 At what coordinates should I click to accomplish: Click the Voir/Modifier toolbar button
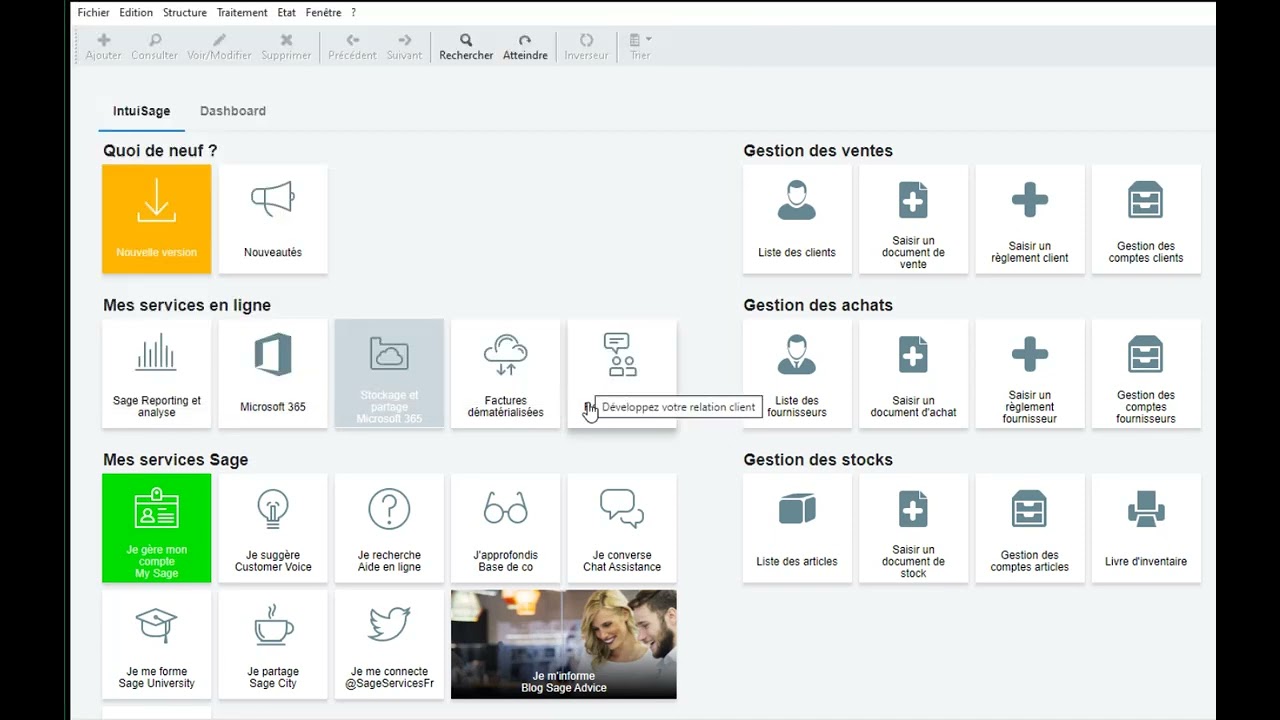click(220, 46)
